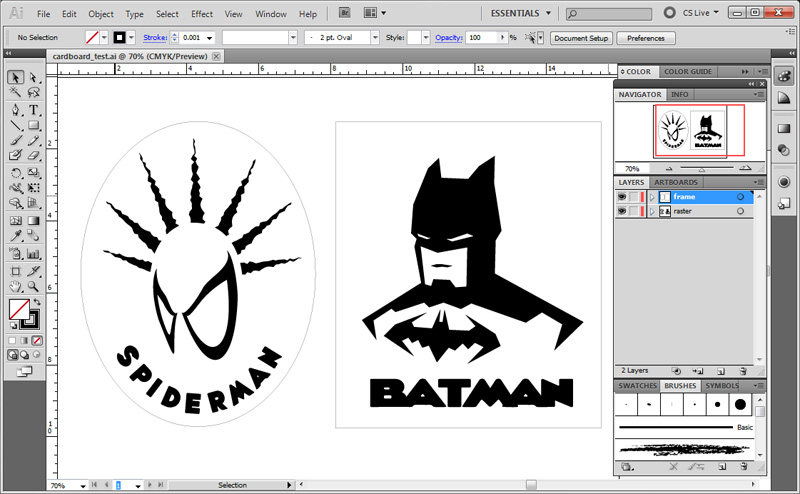Toggle the lock box on frame layer
This screenshot has width=800, height=494.
click(633, 197)
